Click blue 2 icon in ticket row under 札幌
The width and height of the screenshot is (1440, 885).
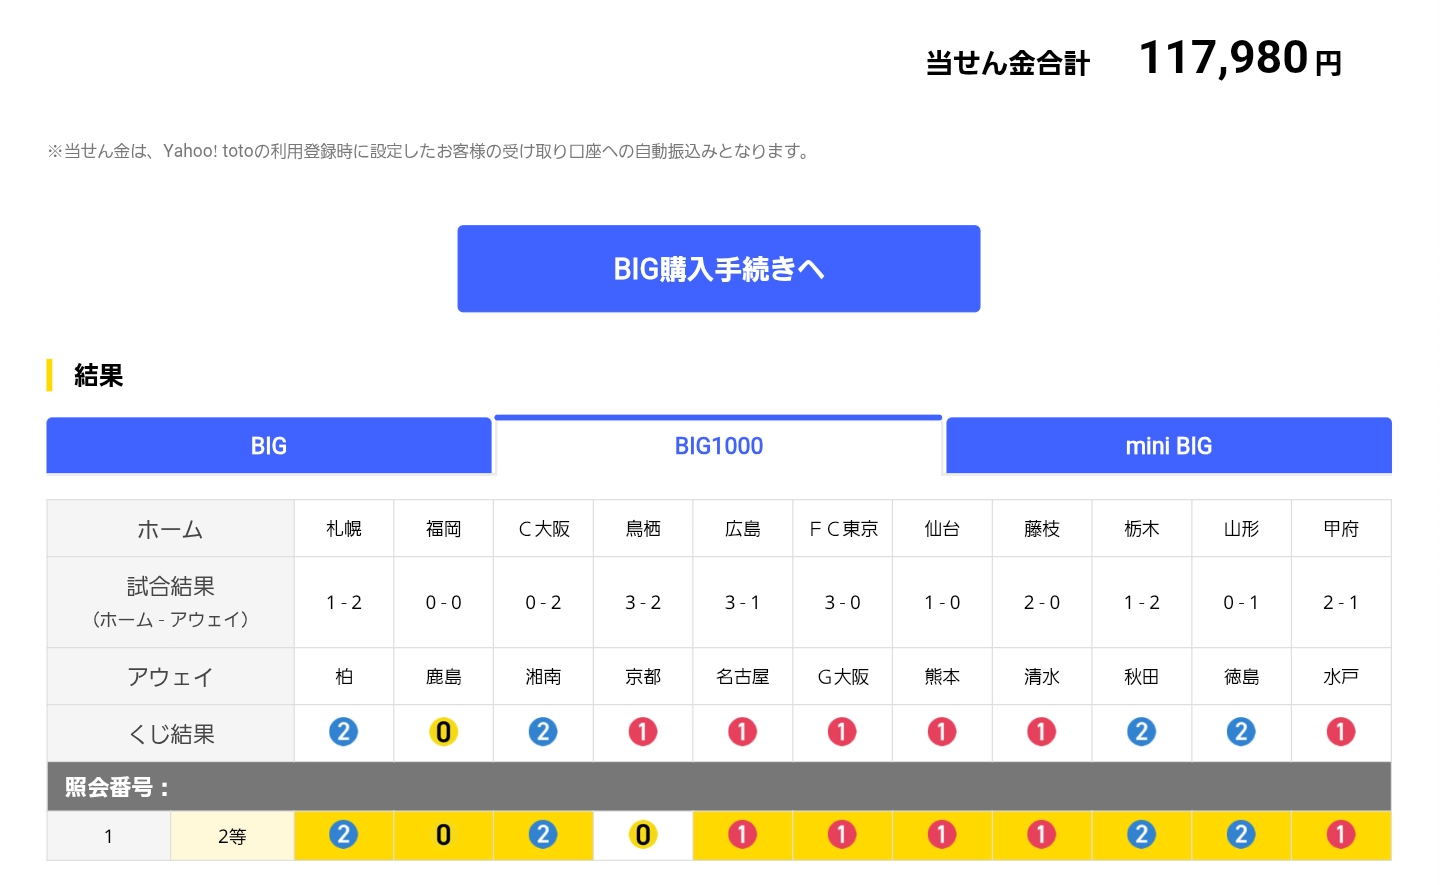tap(343, 835)
